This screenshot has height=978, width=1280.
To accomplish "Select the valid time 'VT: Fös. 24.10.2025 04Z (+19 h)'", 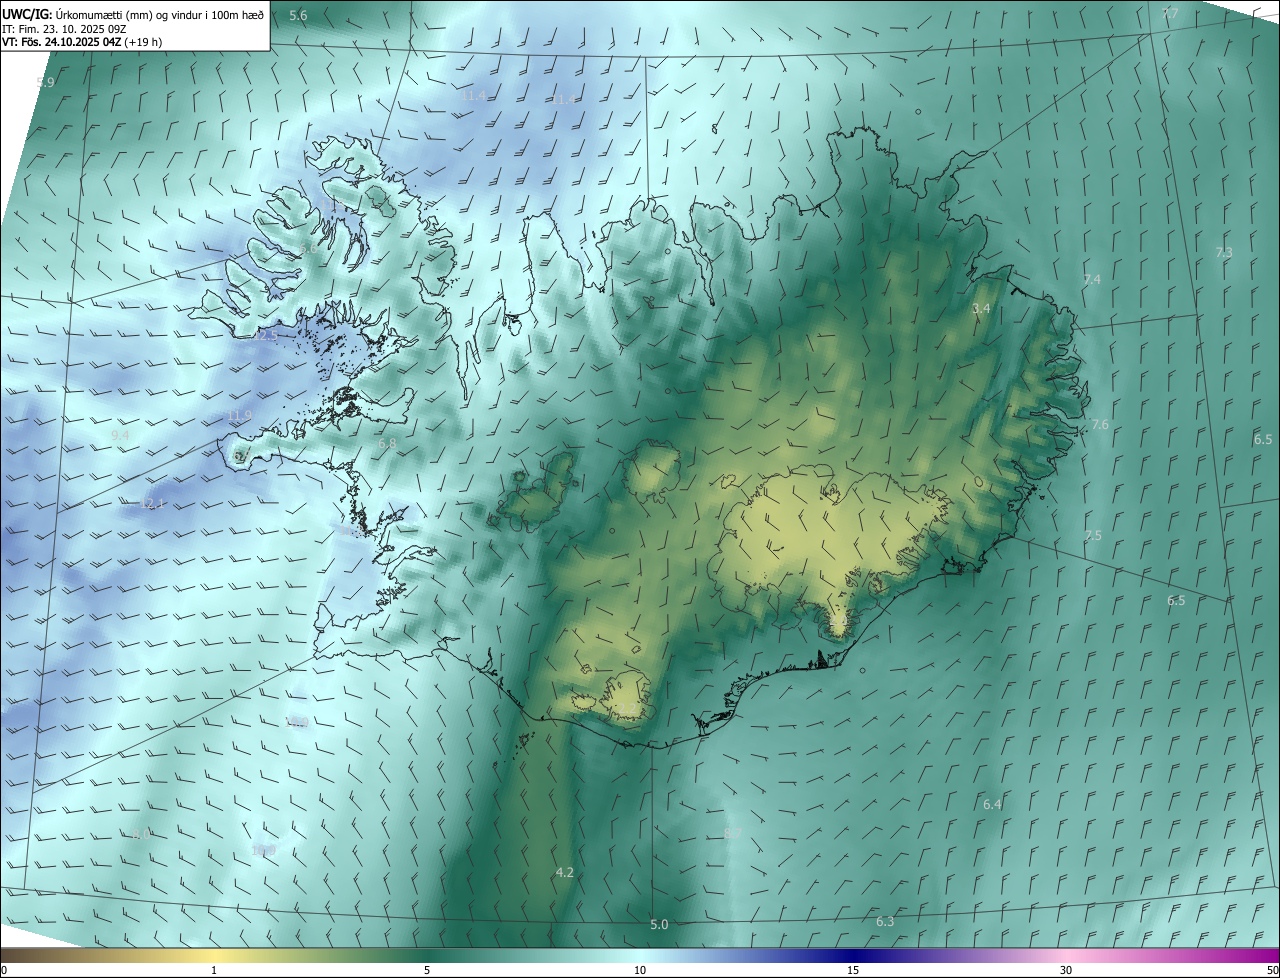I will [x=83, y=42].
